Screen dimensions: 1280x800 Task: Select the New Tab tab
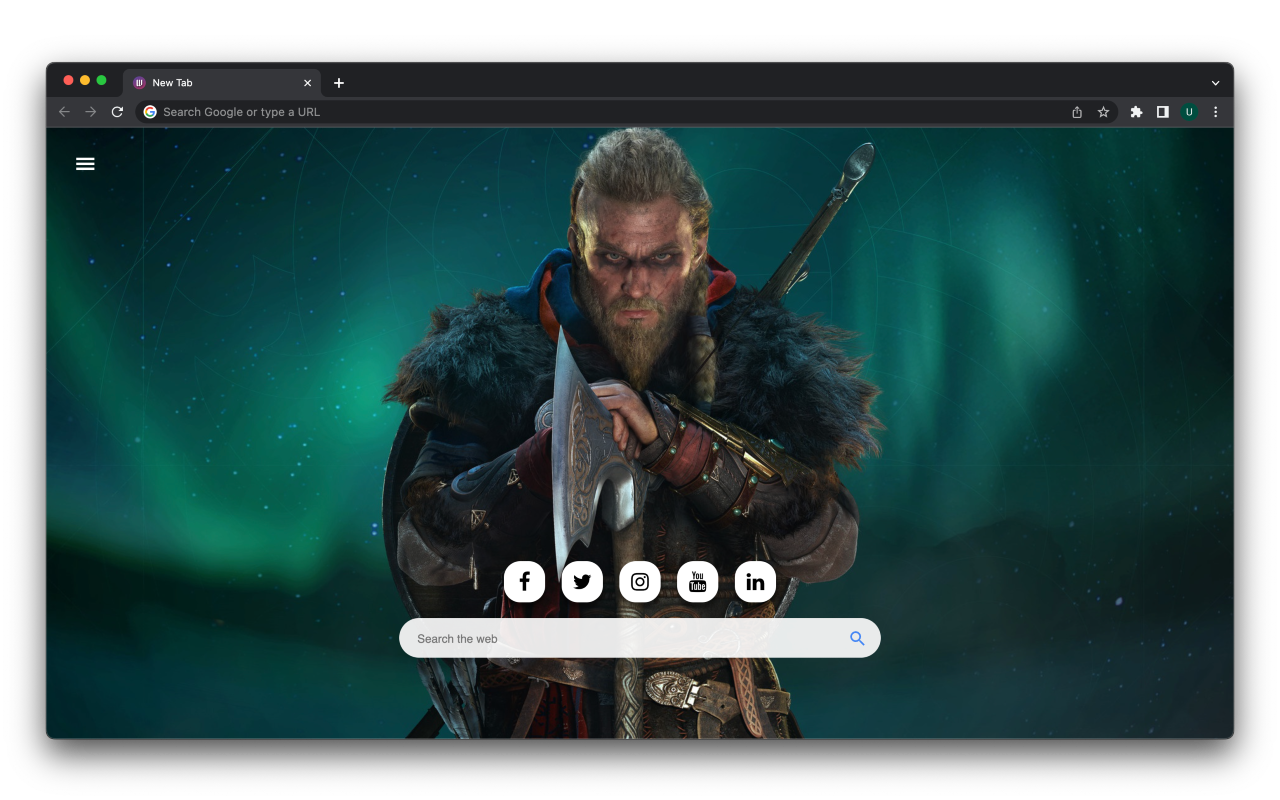click(x=222, y=83)
